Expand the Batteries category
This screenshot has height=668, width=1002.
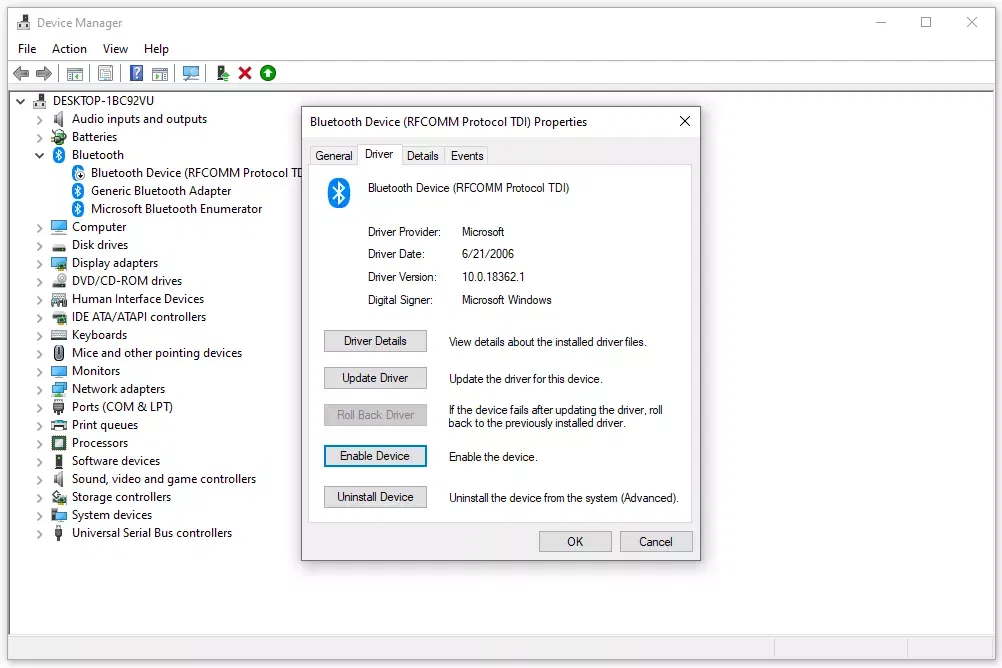point(40,137)
